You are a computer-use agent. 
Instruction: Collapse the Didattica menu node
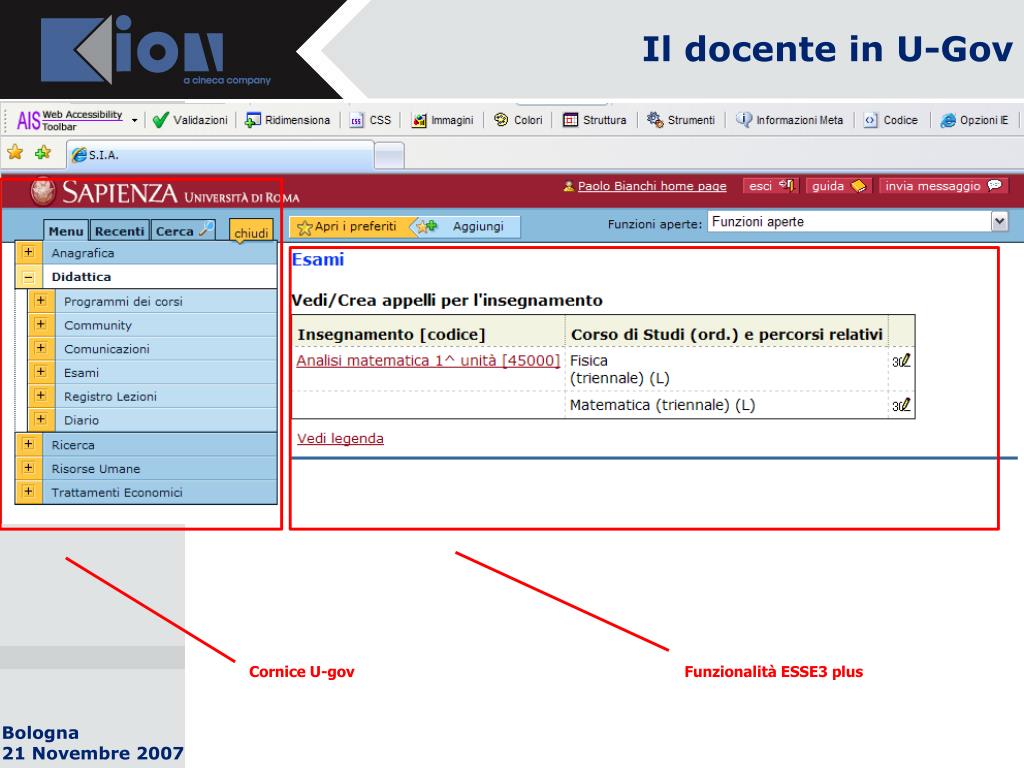[28, 277]
